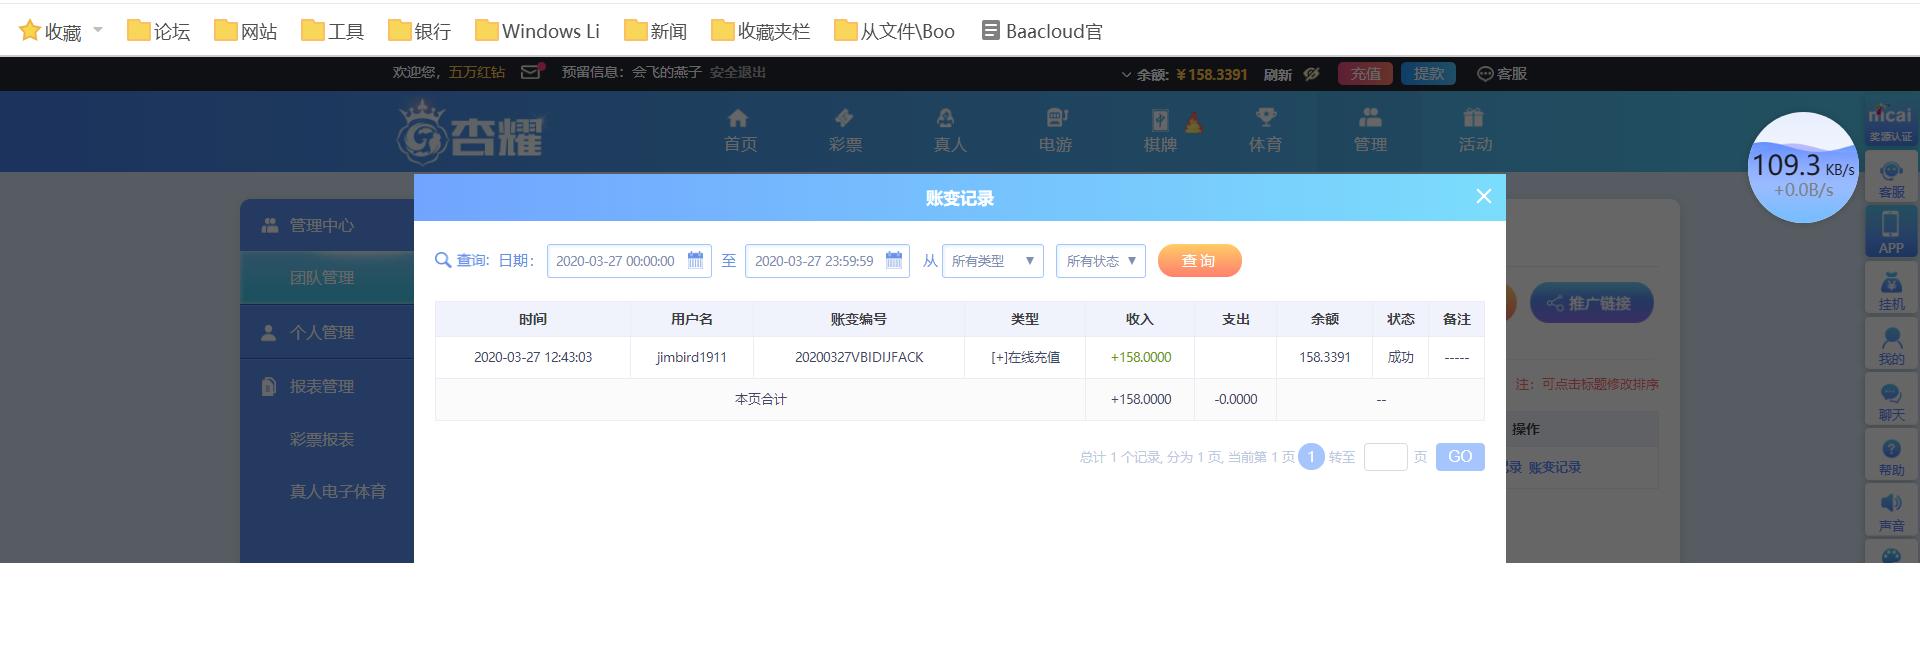Open 活动 promotions gift nav item

click(x=1475, y=131)
